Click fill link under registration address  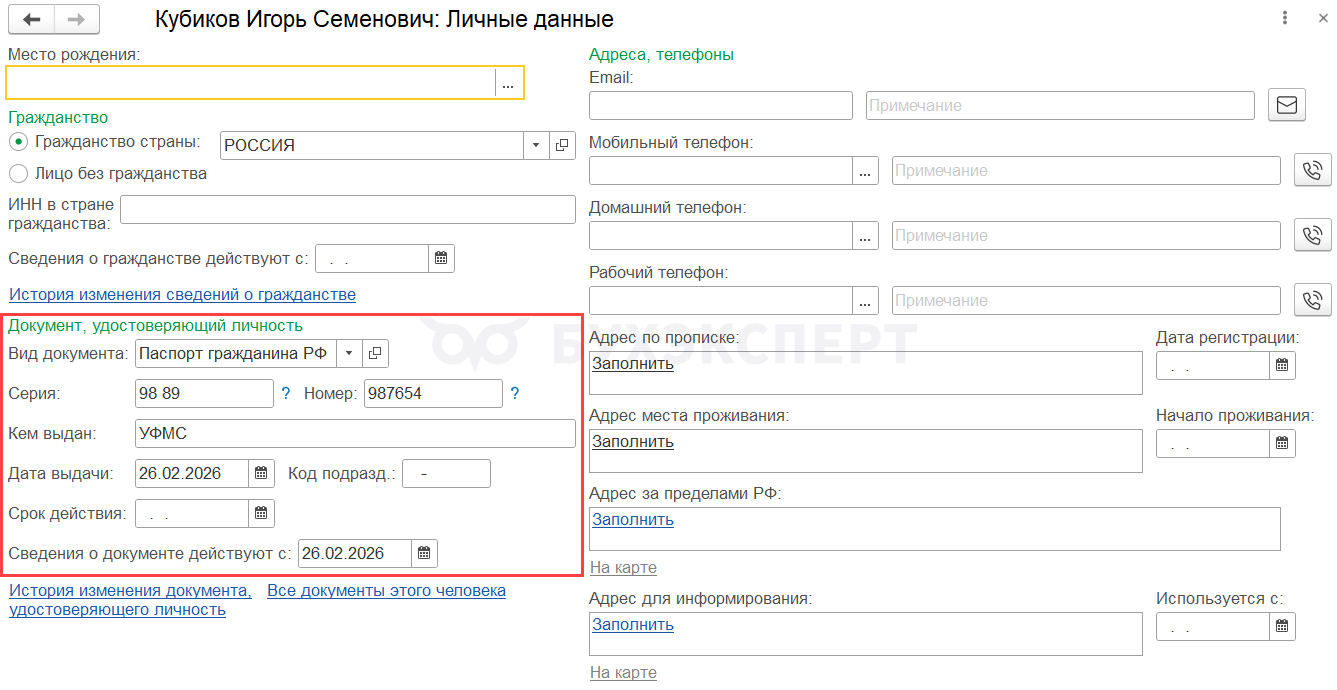click(x=632, y=364)
